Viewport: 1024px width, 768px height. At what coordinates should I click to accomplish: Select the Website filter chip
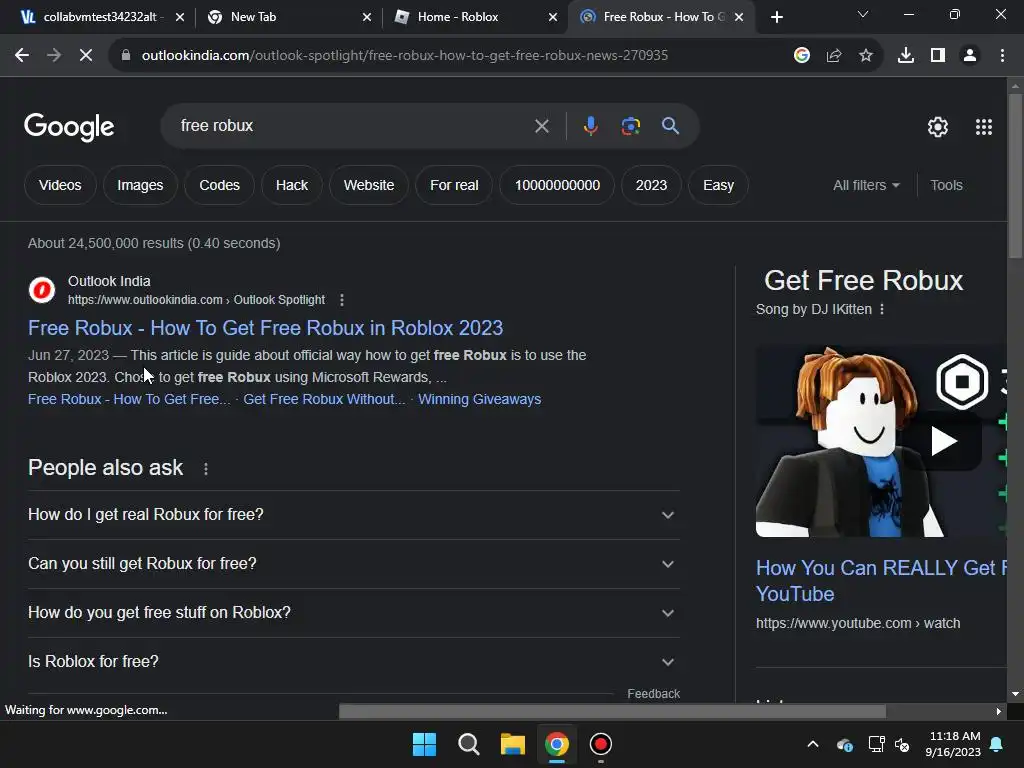click(369, 185)
